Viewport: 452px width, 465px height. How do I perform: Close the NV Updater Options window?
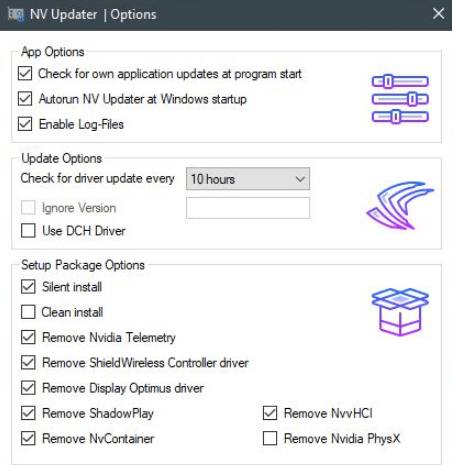(438, 14)
